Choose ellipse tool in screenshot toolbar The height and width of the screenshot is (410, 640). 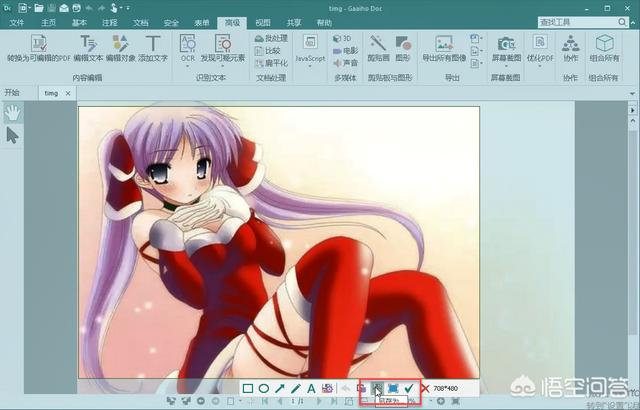[264, 388]
